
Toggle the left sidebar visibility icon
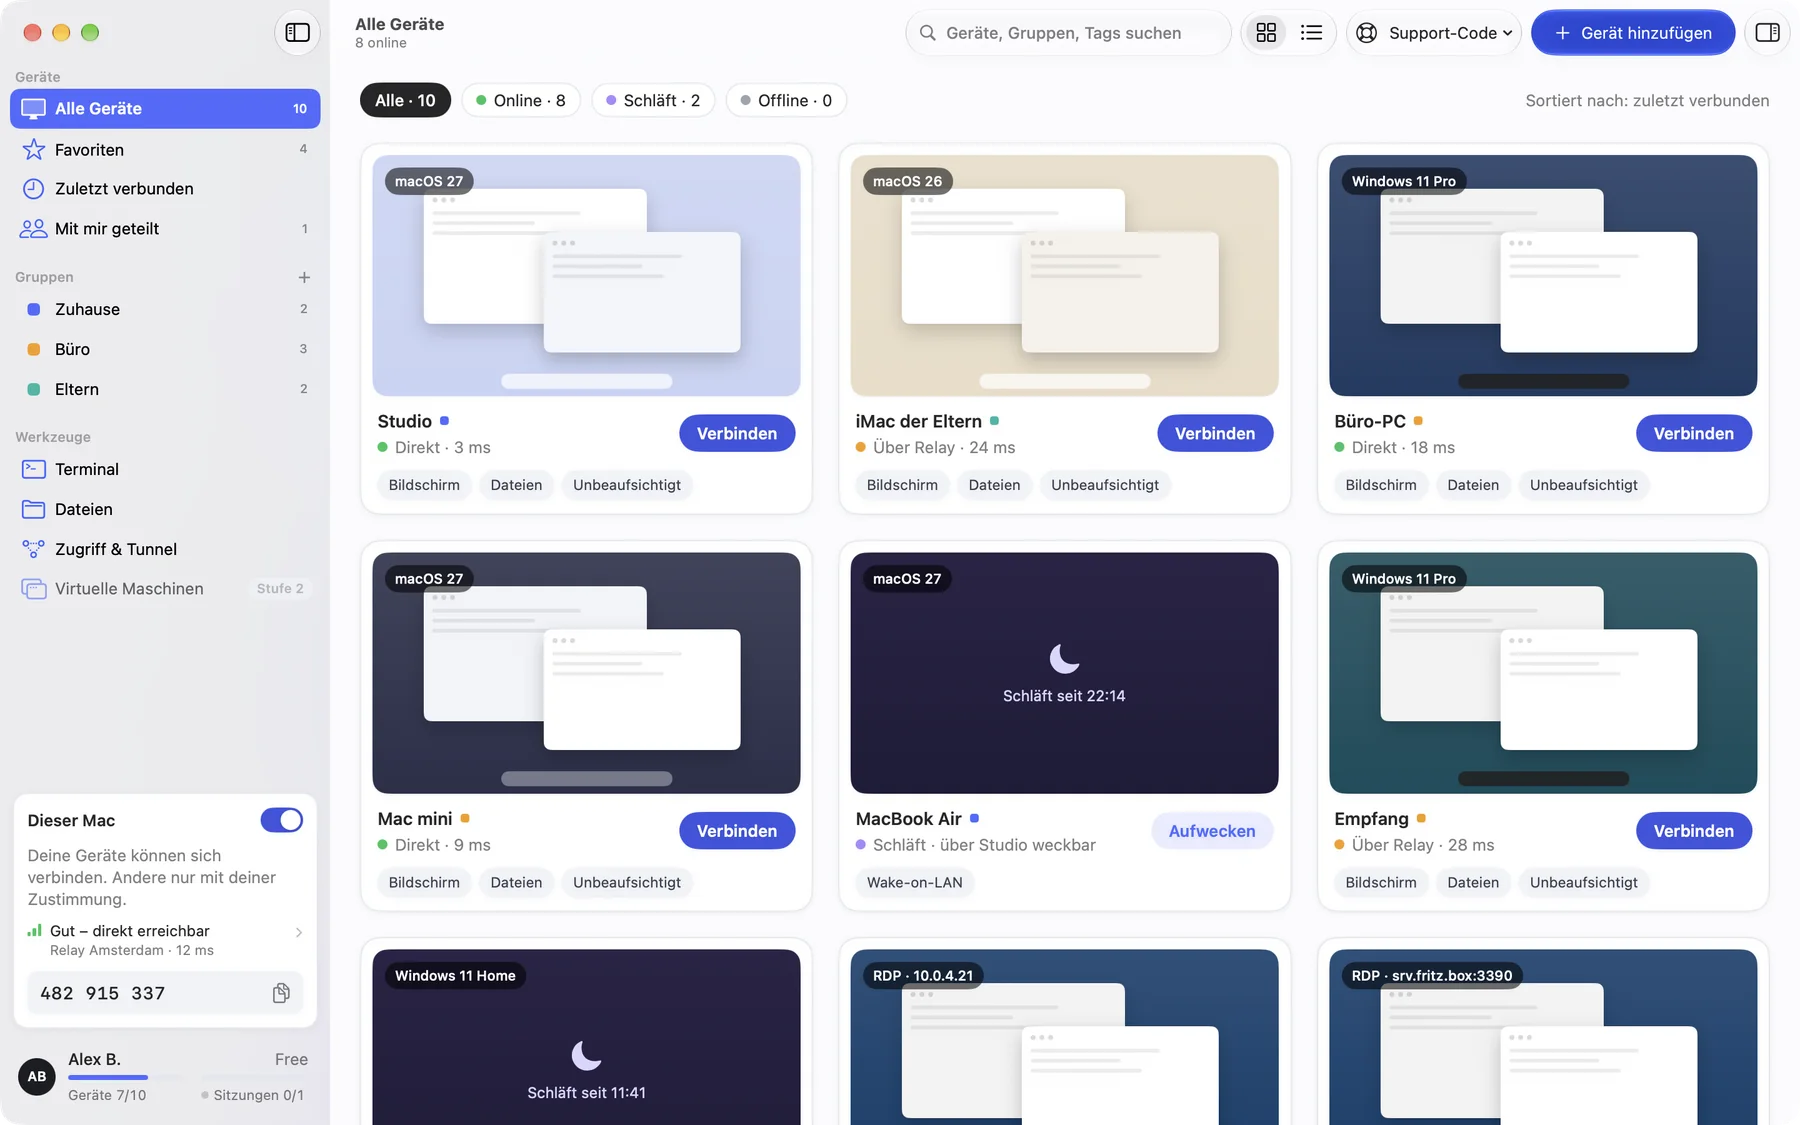[297, 33]
